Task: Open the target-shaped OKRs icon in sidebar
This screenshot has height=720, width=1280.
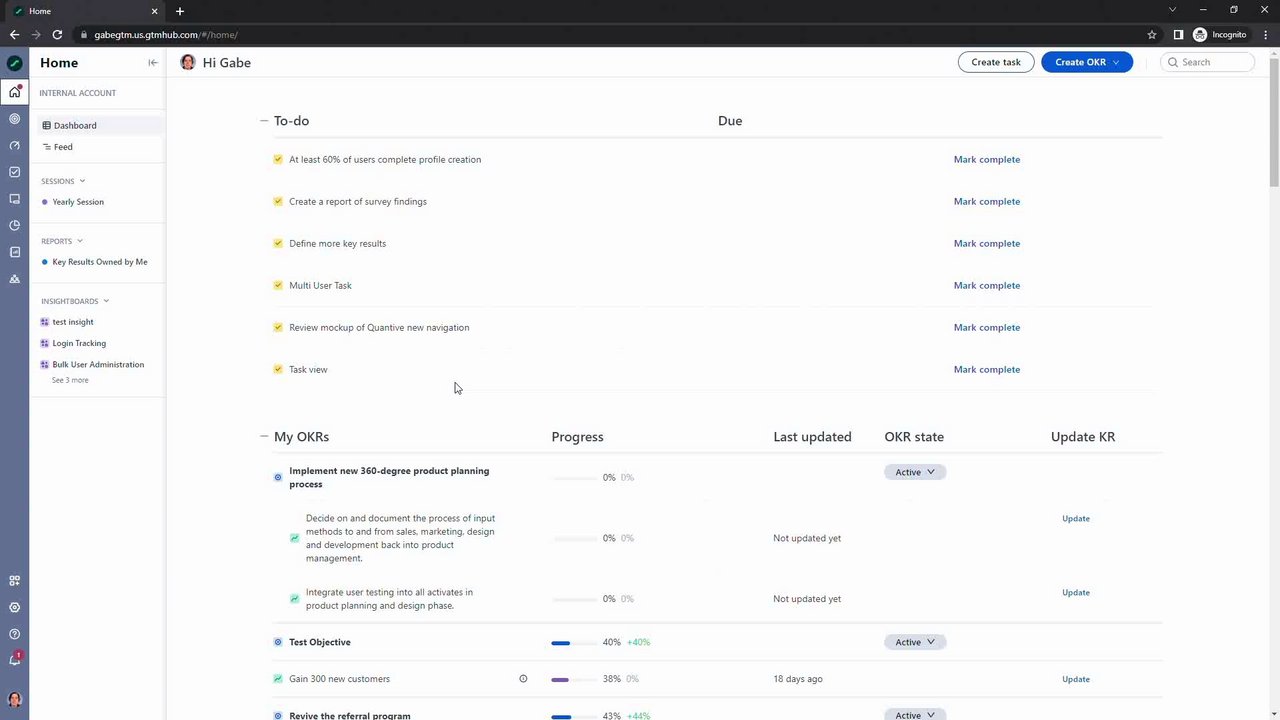Action: click(14, 119)
